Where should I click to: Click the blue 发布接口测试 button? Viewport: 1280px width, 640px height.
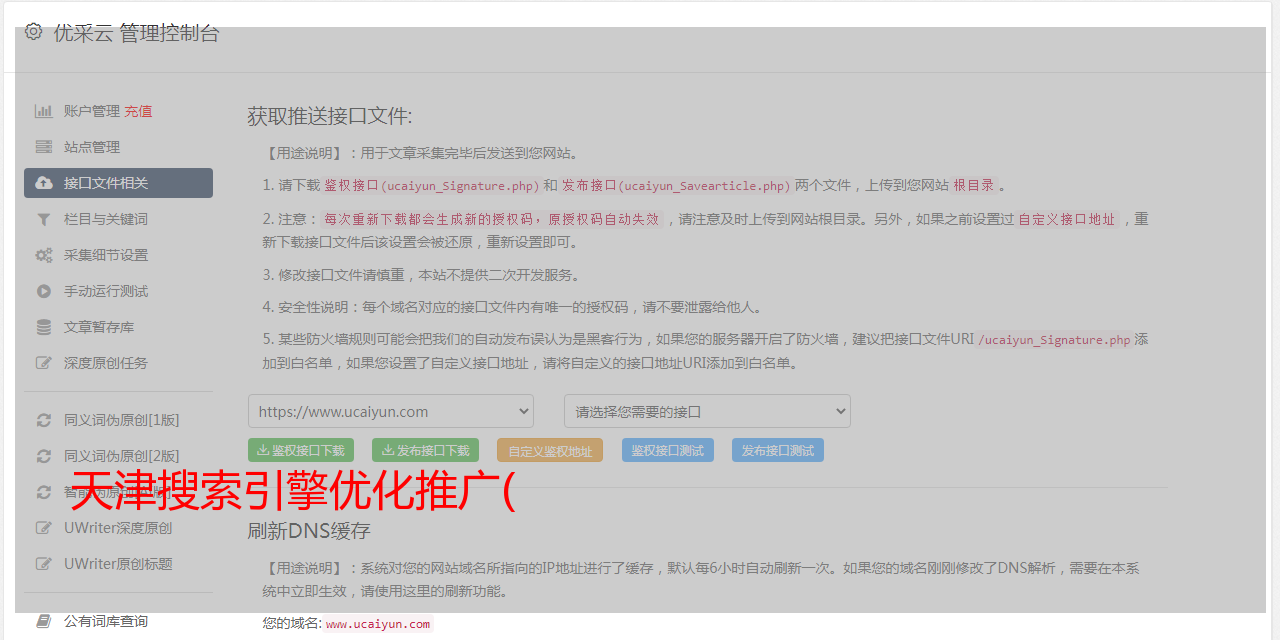click(x=777, y=451)
